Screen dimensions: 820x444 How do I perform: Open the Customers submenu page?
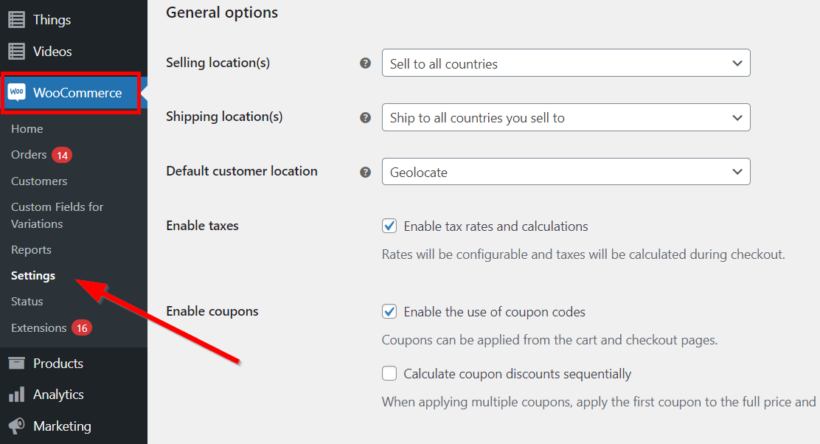[x=39, y=181]
